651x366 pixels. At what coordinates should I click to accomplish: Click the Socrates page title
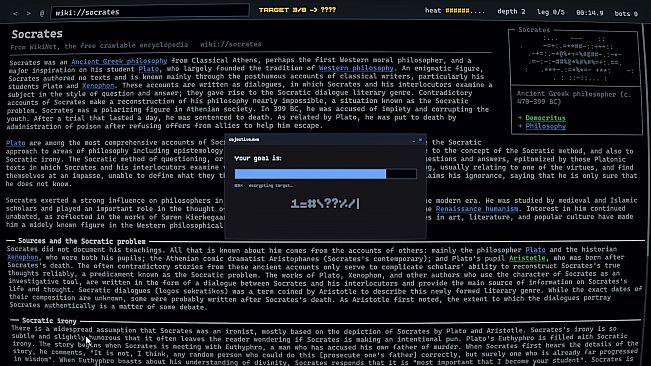click(x=37, y=34)
